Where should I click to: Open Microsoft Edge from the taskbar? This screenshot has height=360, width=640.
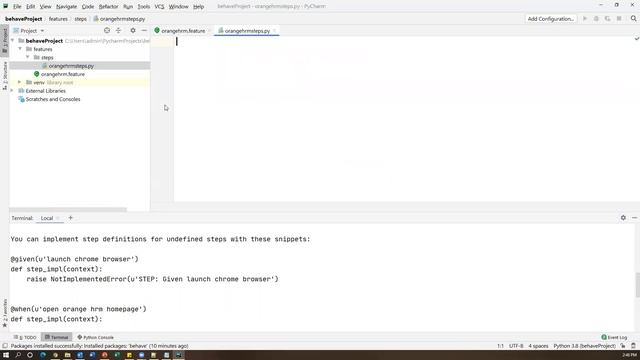[x=43, y=355]
